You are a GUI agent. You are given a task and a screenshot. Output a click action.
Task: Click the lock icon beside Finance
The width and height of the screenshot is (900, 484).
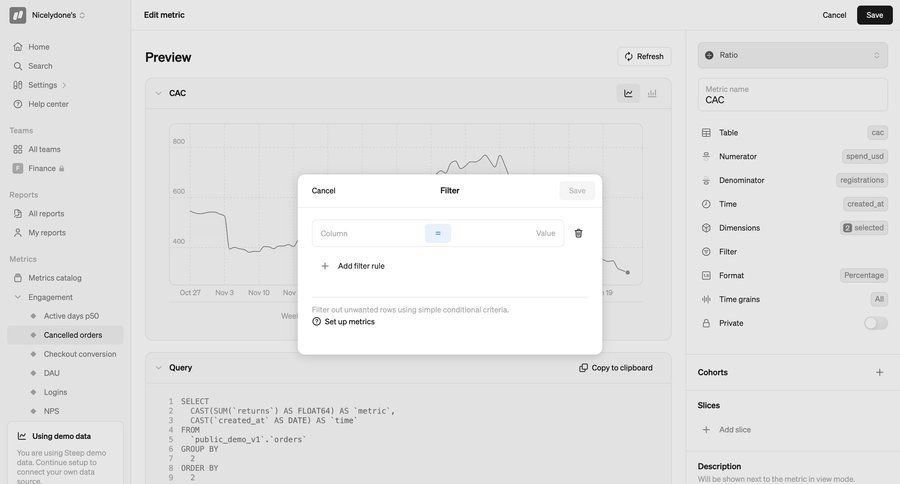(x=61, y=169)
